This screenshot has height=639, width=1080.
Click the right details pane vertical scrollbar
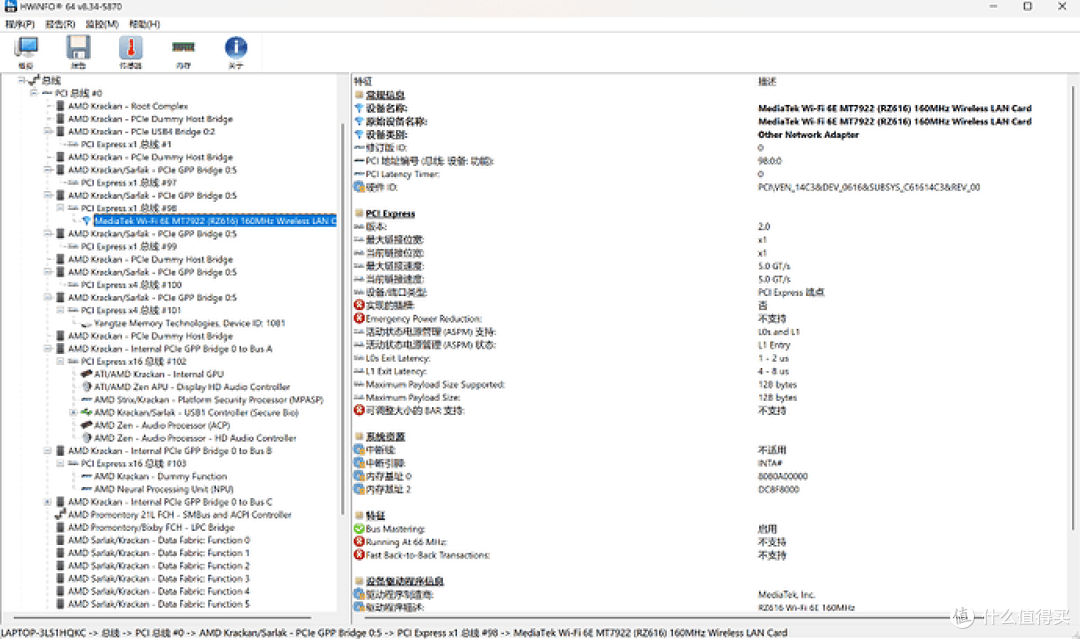tap(1073, 306)
